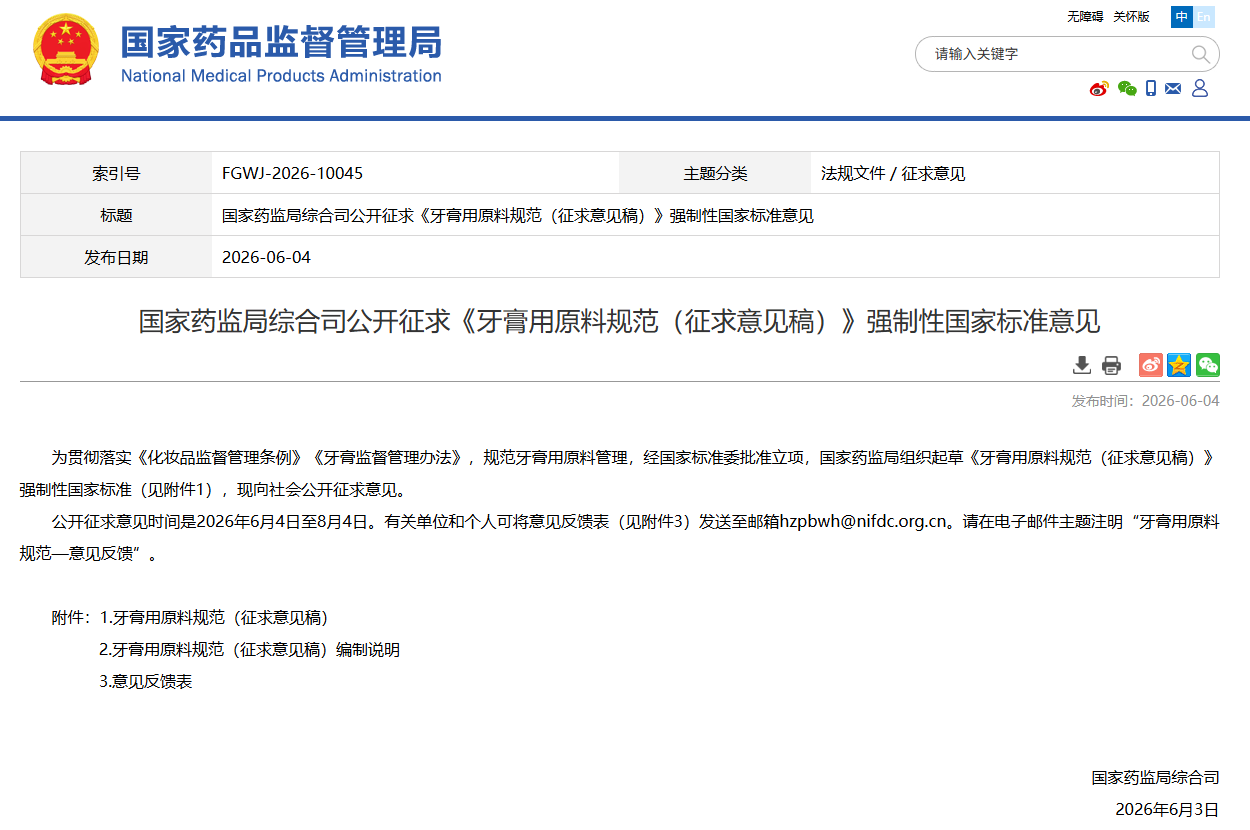This screenshot has height=830, width=1250.
Task: Print the page using the printer icon
Action: click(1111, 365)
